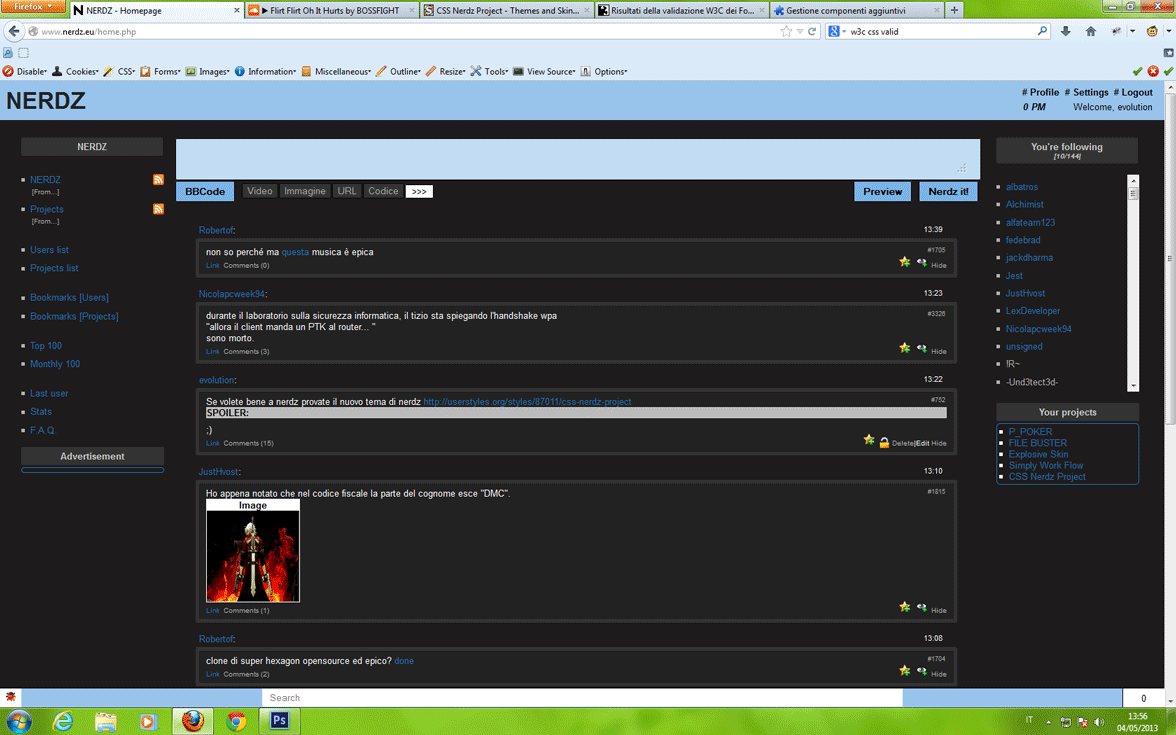Open the CSS menu in Web Developer toolbar

pyautogui.click(x=124, y=71)
